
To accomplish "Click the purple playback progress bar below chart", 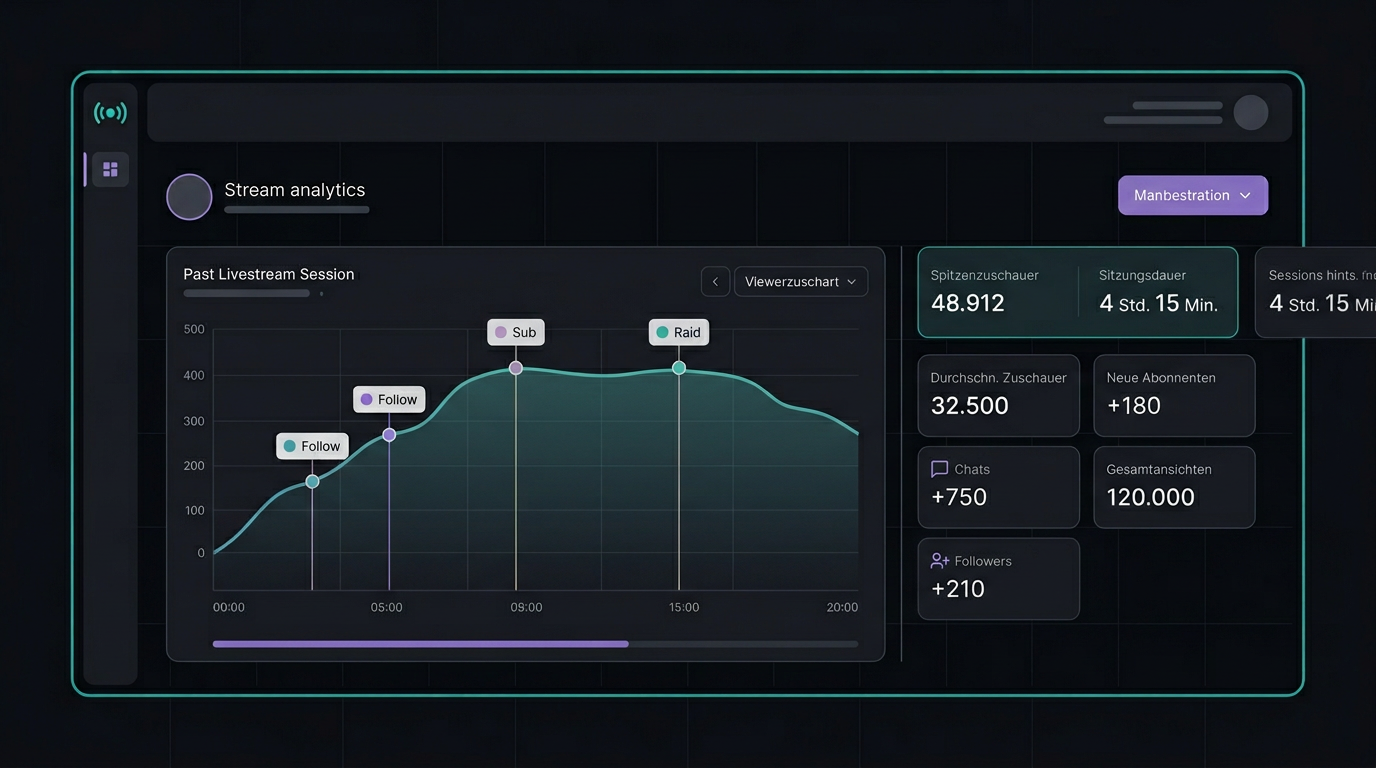I will coord(420,643).
